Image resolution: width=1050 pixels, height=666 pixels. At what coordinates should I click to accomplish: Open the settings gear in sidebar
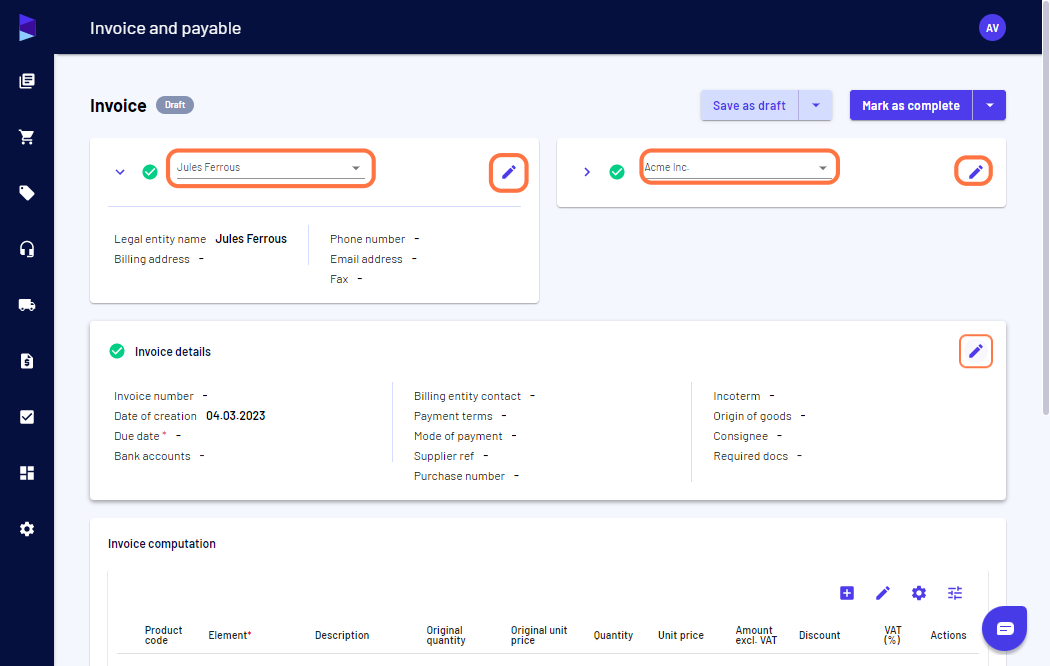[27, 529]
